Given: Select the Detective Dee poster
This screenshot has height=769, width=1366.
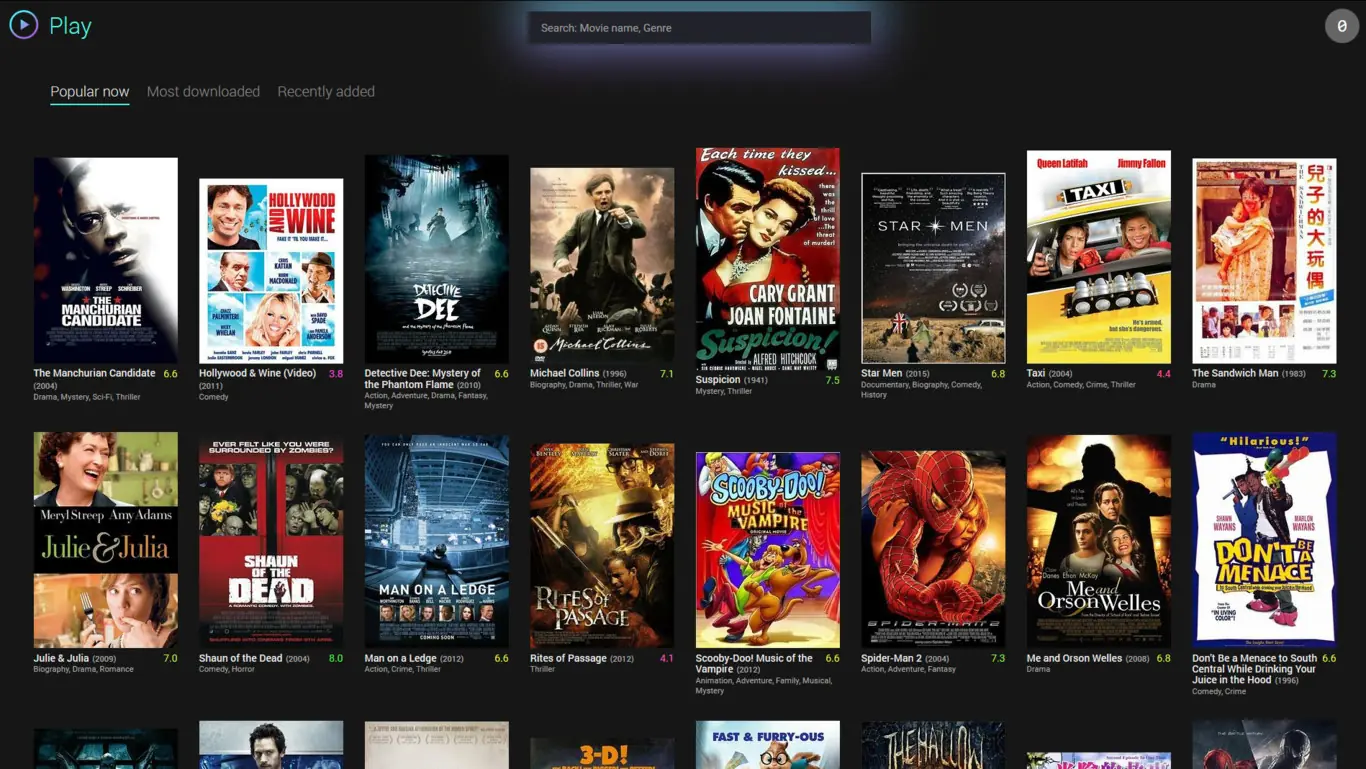Looking at the screenshot, I should click(x=437, y=259).
